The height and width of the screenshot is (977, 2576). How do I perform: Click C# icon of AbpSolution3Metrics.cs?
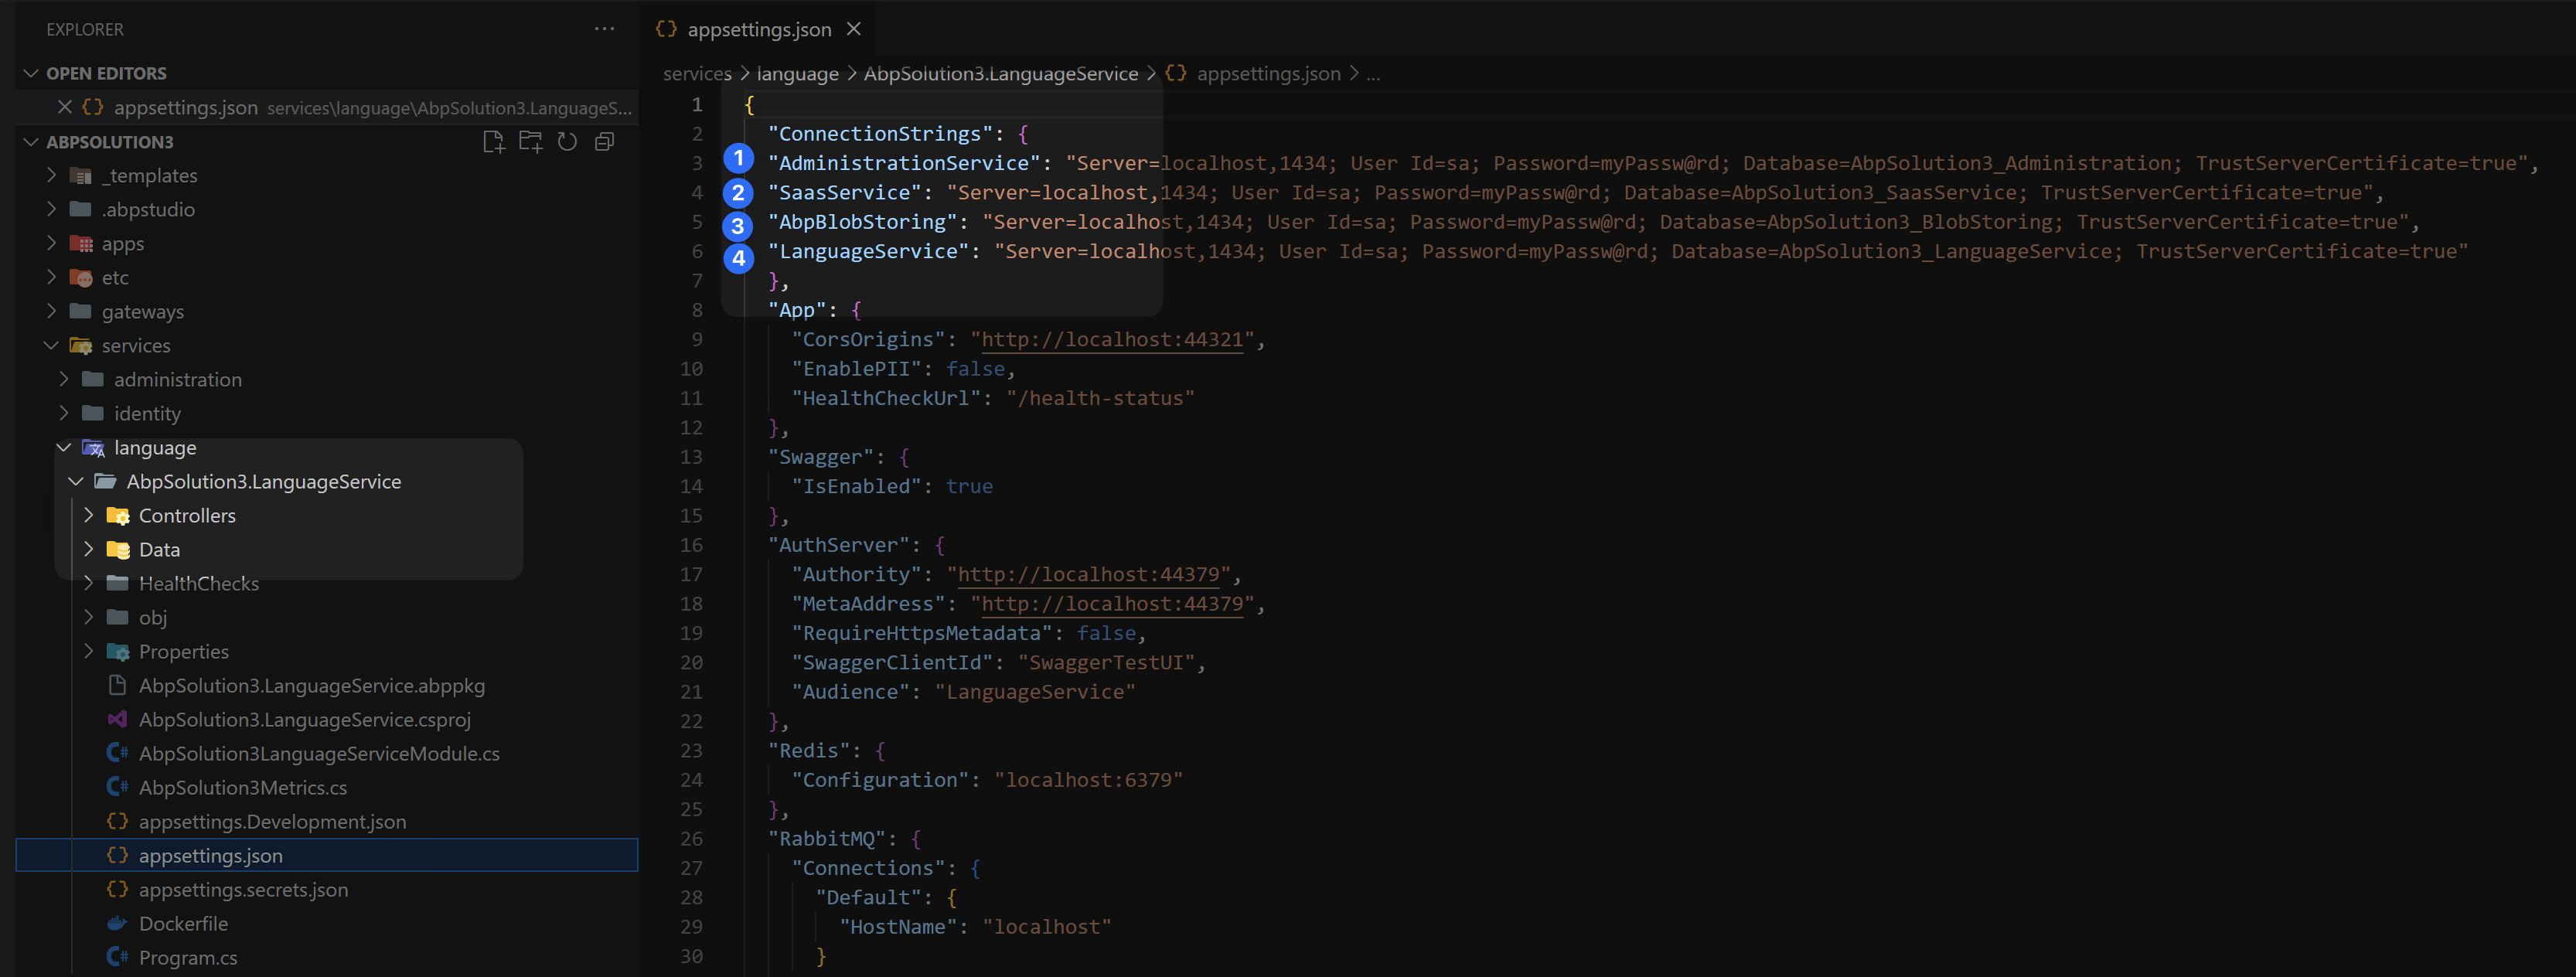(x=117, y=788)
